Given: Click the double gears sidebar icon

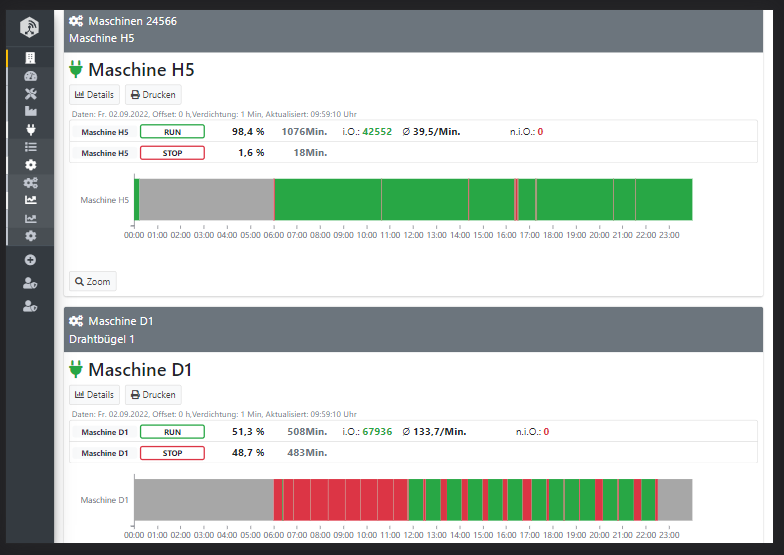Looking at the screenshot, I should [30, 182].
